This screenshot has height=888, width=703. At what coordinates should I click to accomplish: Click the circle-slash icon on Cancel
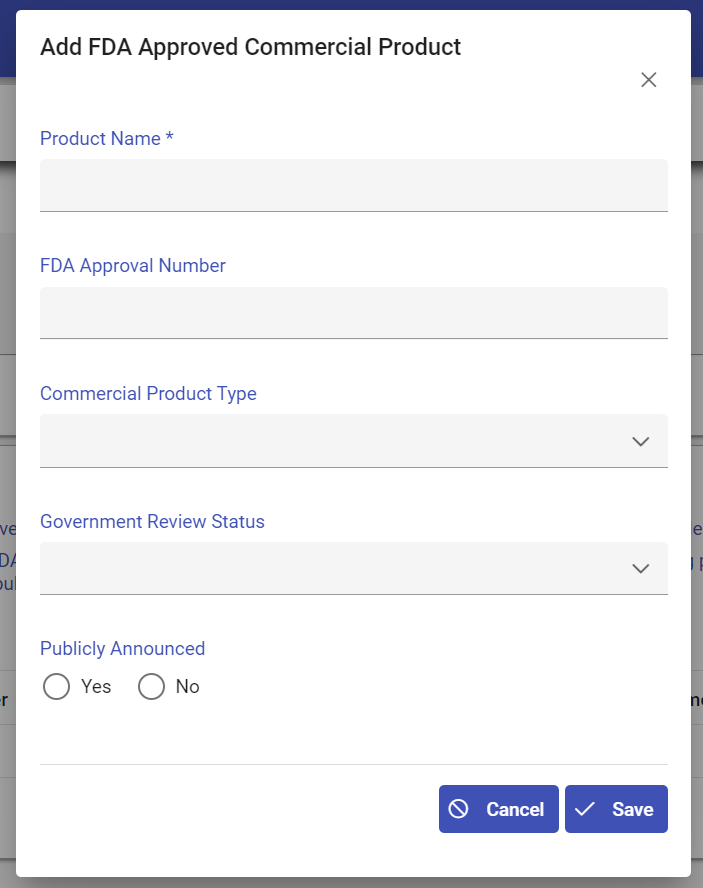pyautogui.click(x=459, y=809)
